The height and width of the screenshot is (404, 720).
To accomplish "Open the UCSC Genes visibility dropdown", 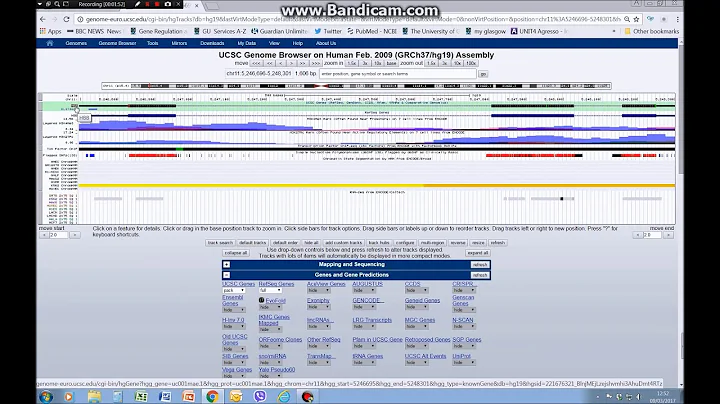I will pyautogui.click(x=233, y=290).
